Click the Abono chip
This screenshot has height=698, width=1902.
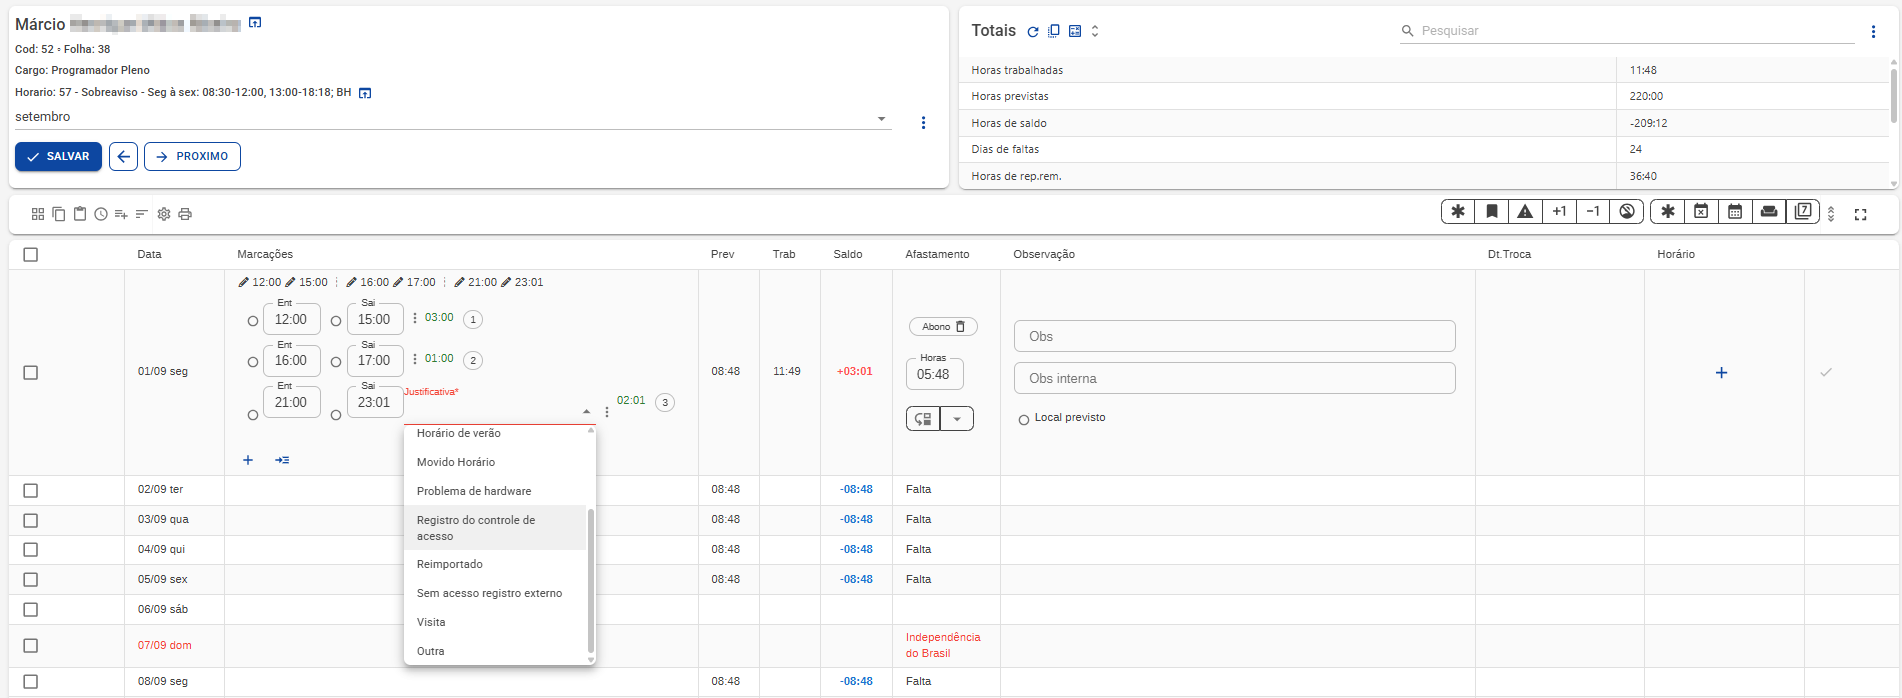point(943,327)
